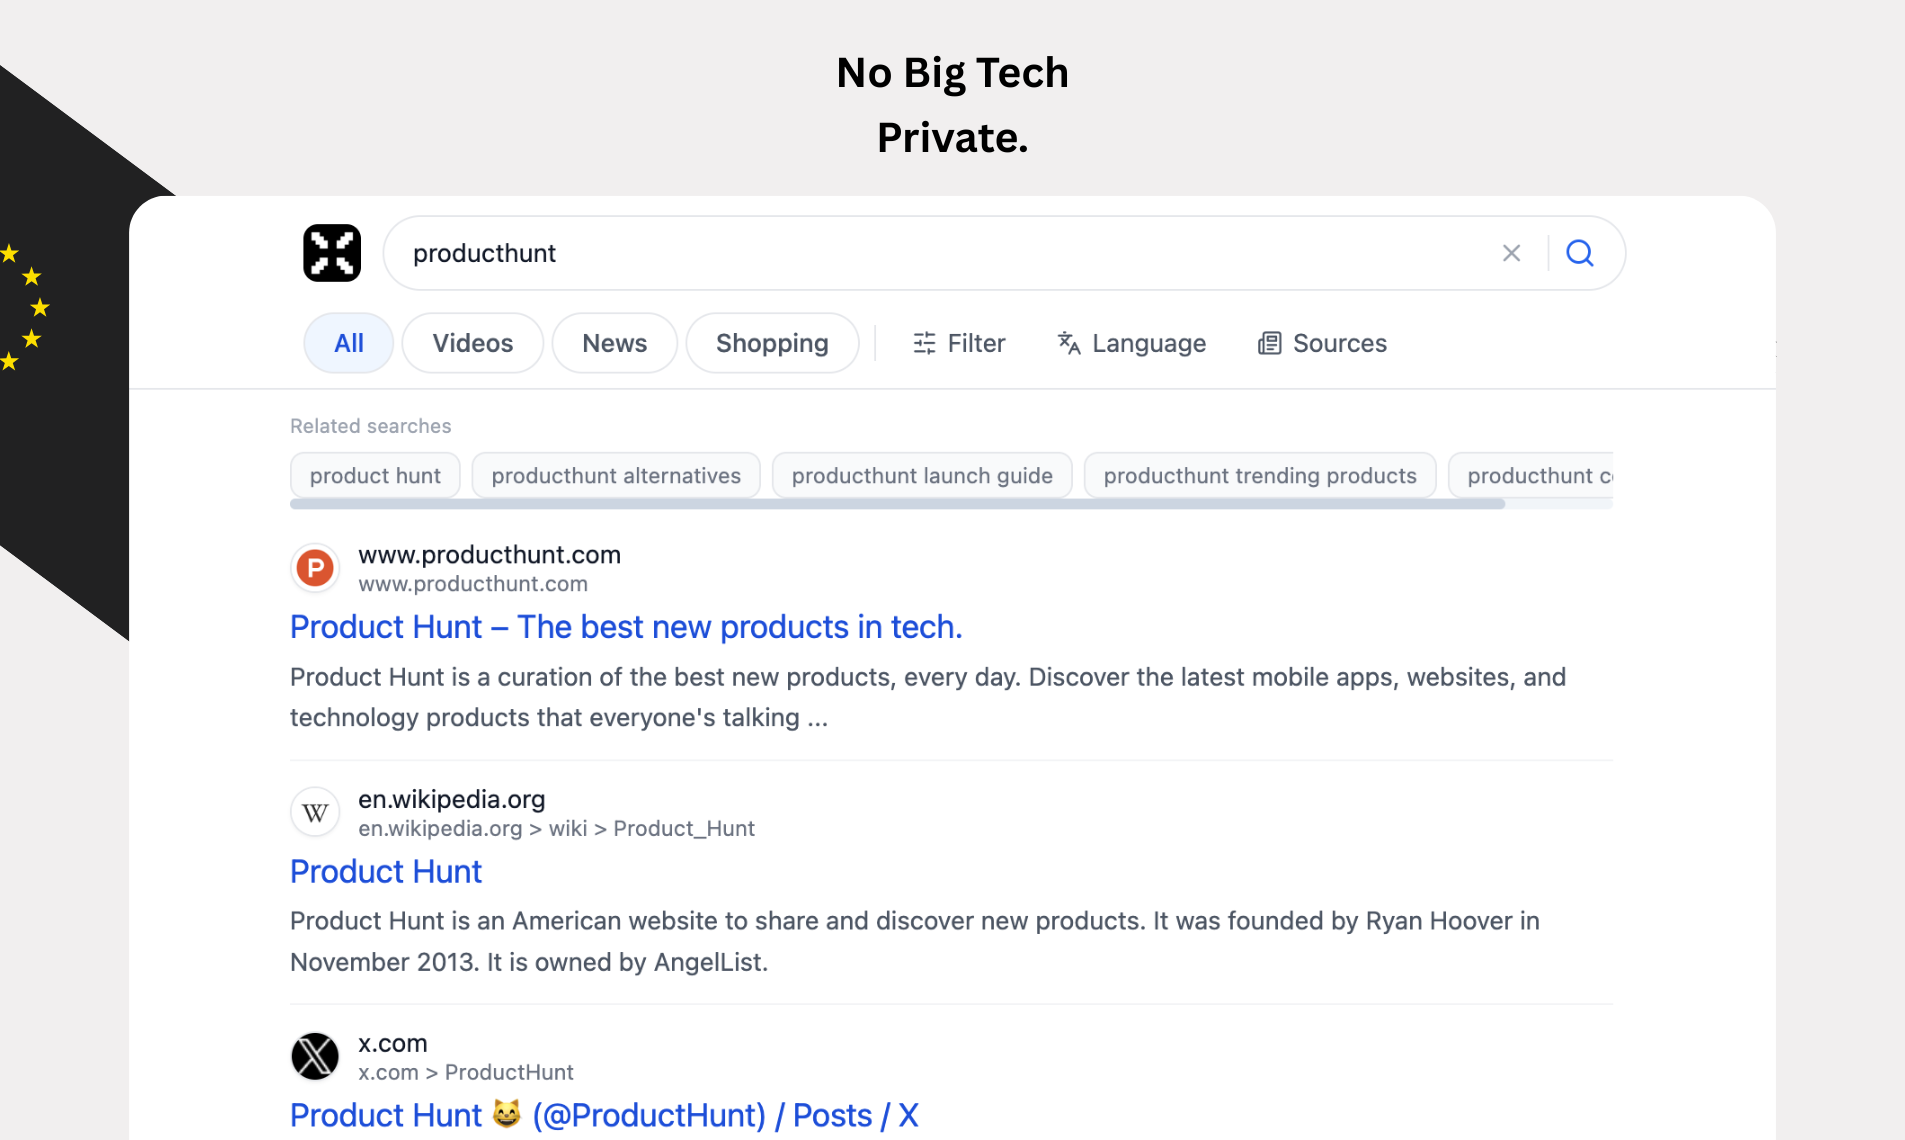Click the X logo icon beside x.com

pyautogui.click(x=314, y=1056)
